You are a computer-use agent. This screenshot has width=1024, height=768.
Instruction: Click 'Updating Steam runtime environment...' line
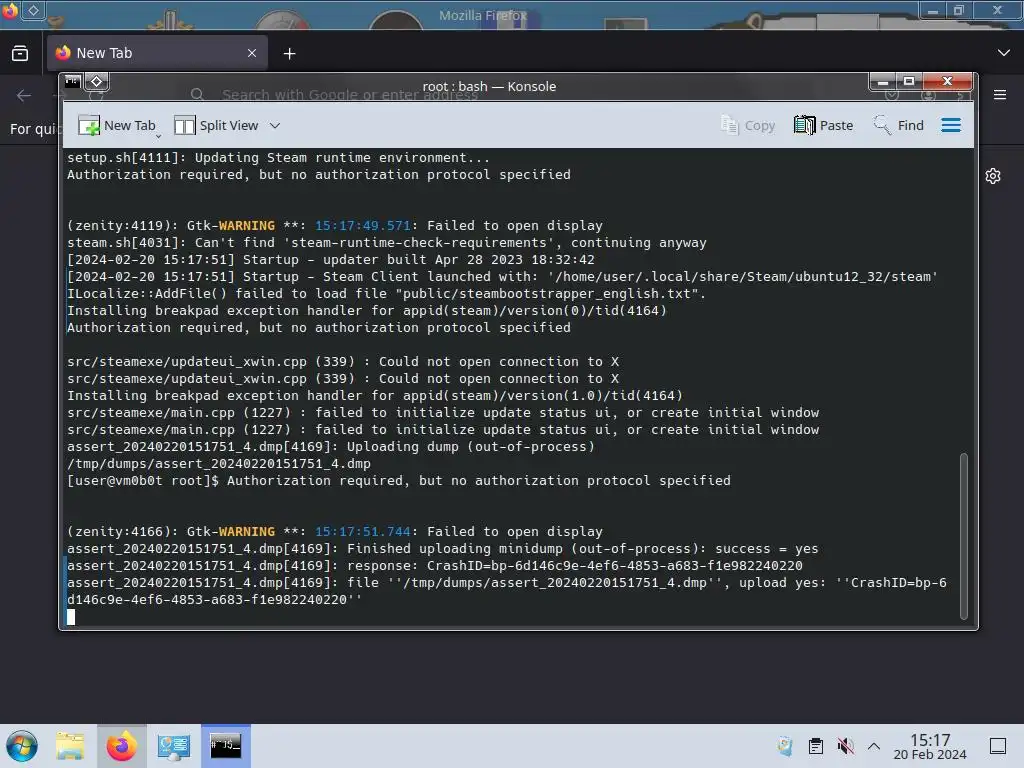pyautogui.click(x=278, y=157)
